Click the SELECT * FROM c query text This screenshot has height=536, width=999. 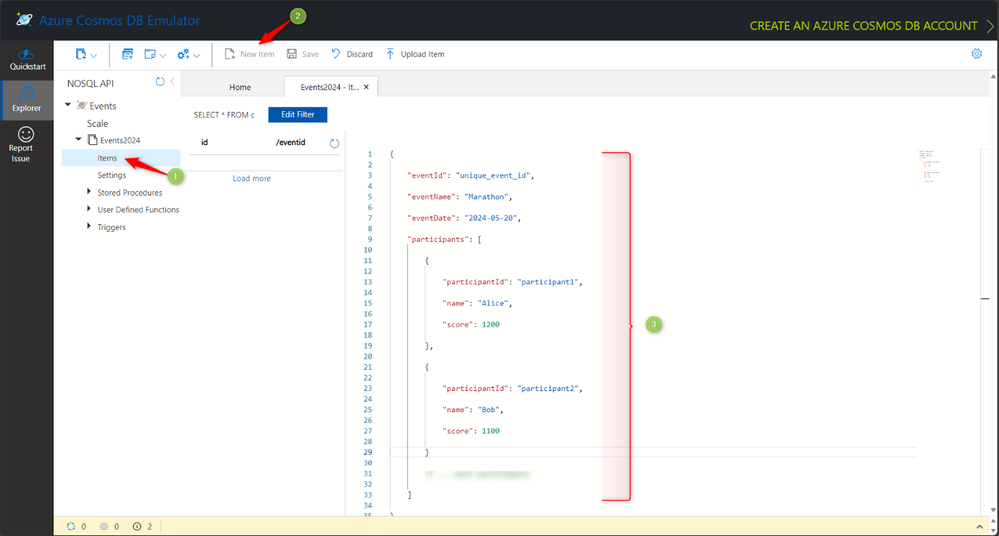click(x=224, y=115)
